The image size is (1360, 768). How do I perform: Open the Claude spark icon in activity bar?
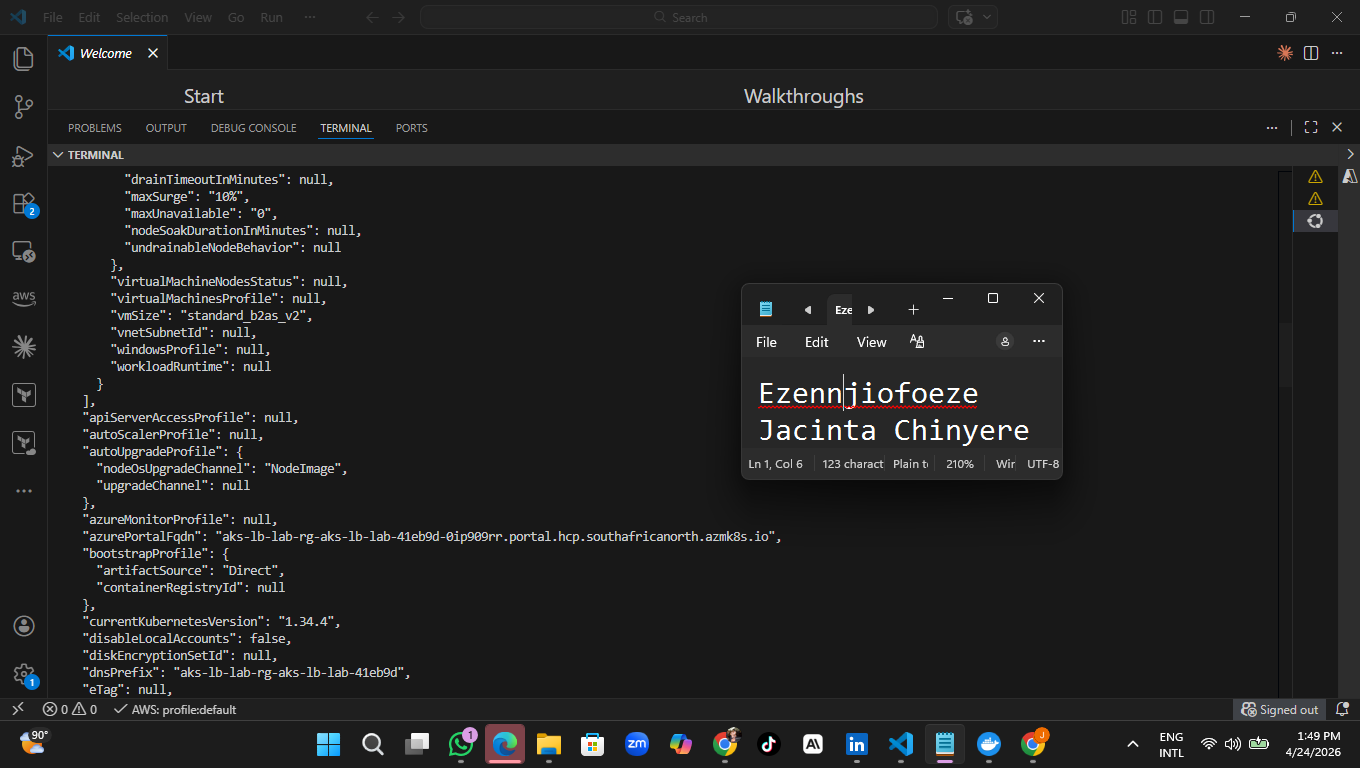click(24, 347)
